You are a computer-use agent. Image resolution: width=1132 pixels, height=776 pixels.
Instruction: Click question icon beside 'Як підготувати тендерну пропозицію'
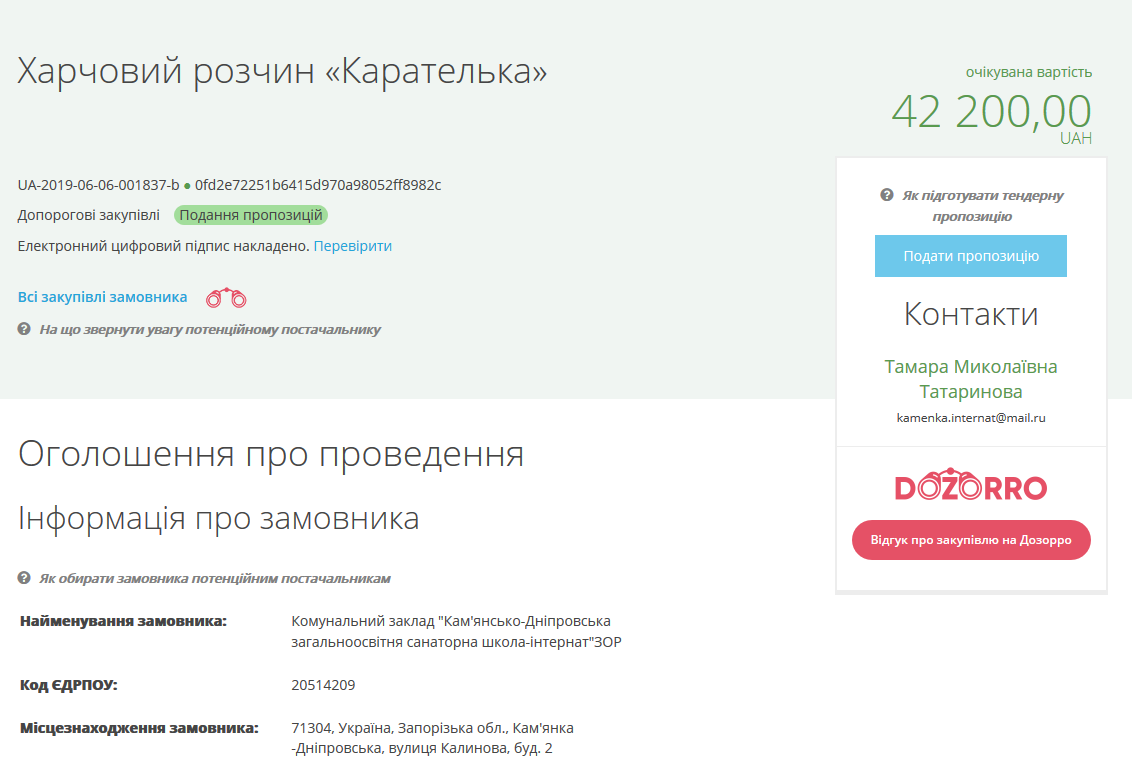coord(886,195)
